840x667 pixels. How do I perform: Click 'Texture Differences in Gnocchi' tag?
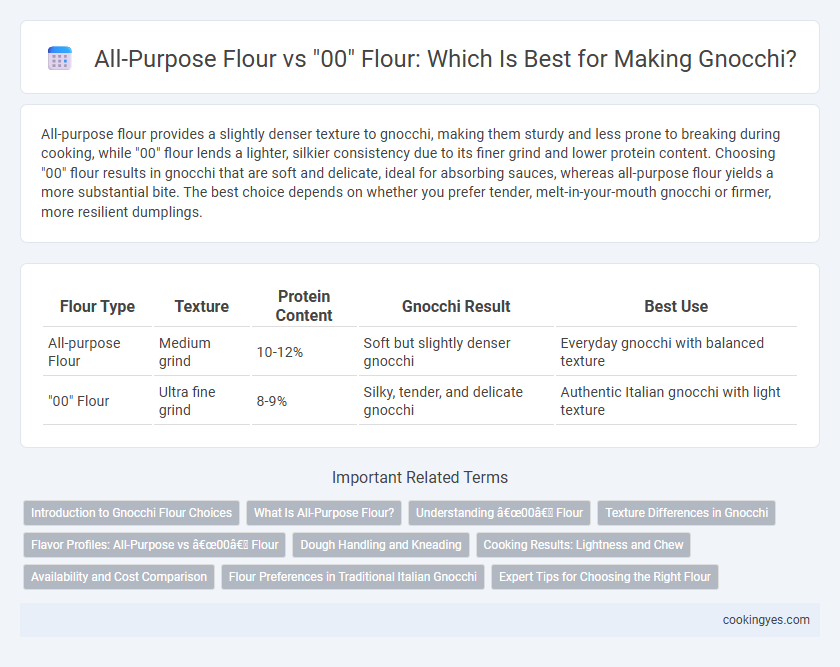[x=686, y=513]
